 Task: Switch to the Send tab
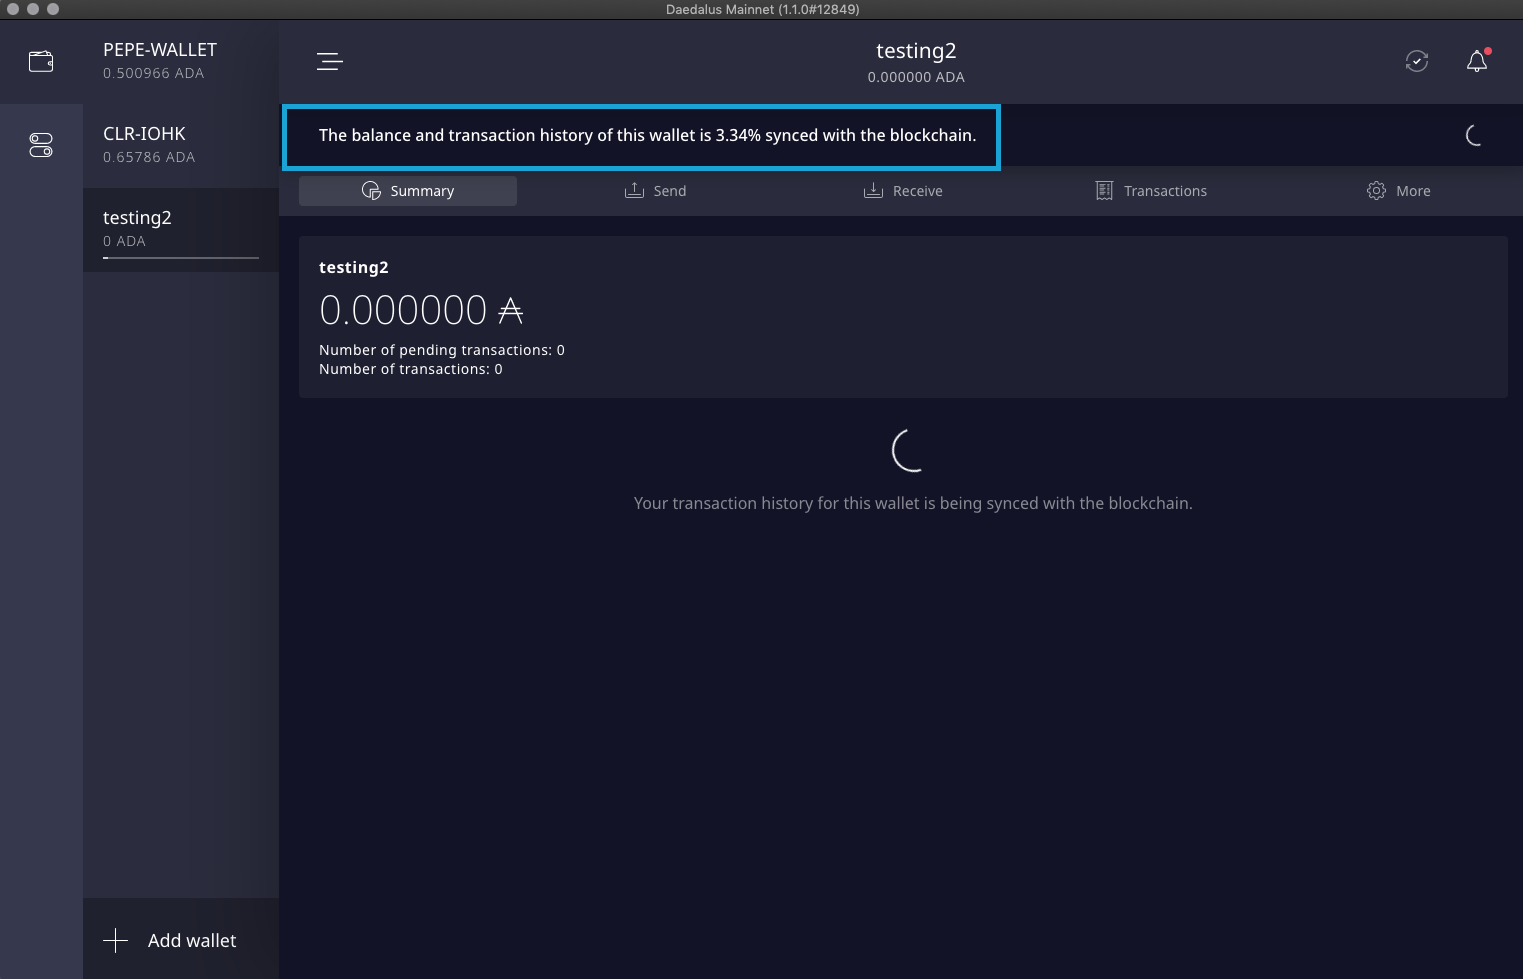[x=655, y=191]
